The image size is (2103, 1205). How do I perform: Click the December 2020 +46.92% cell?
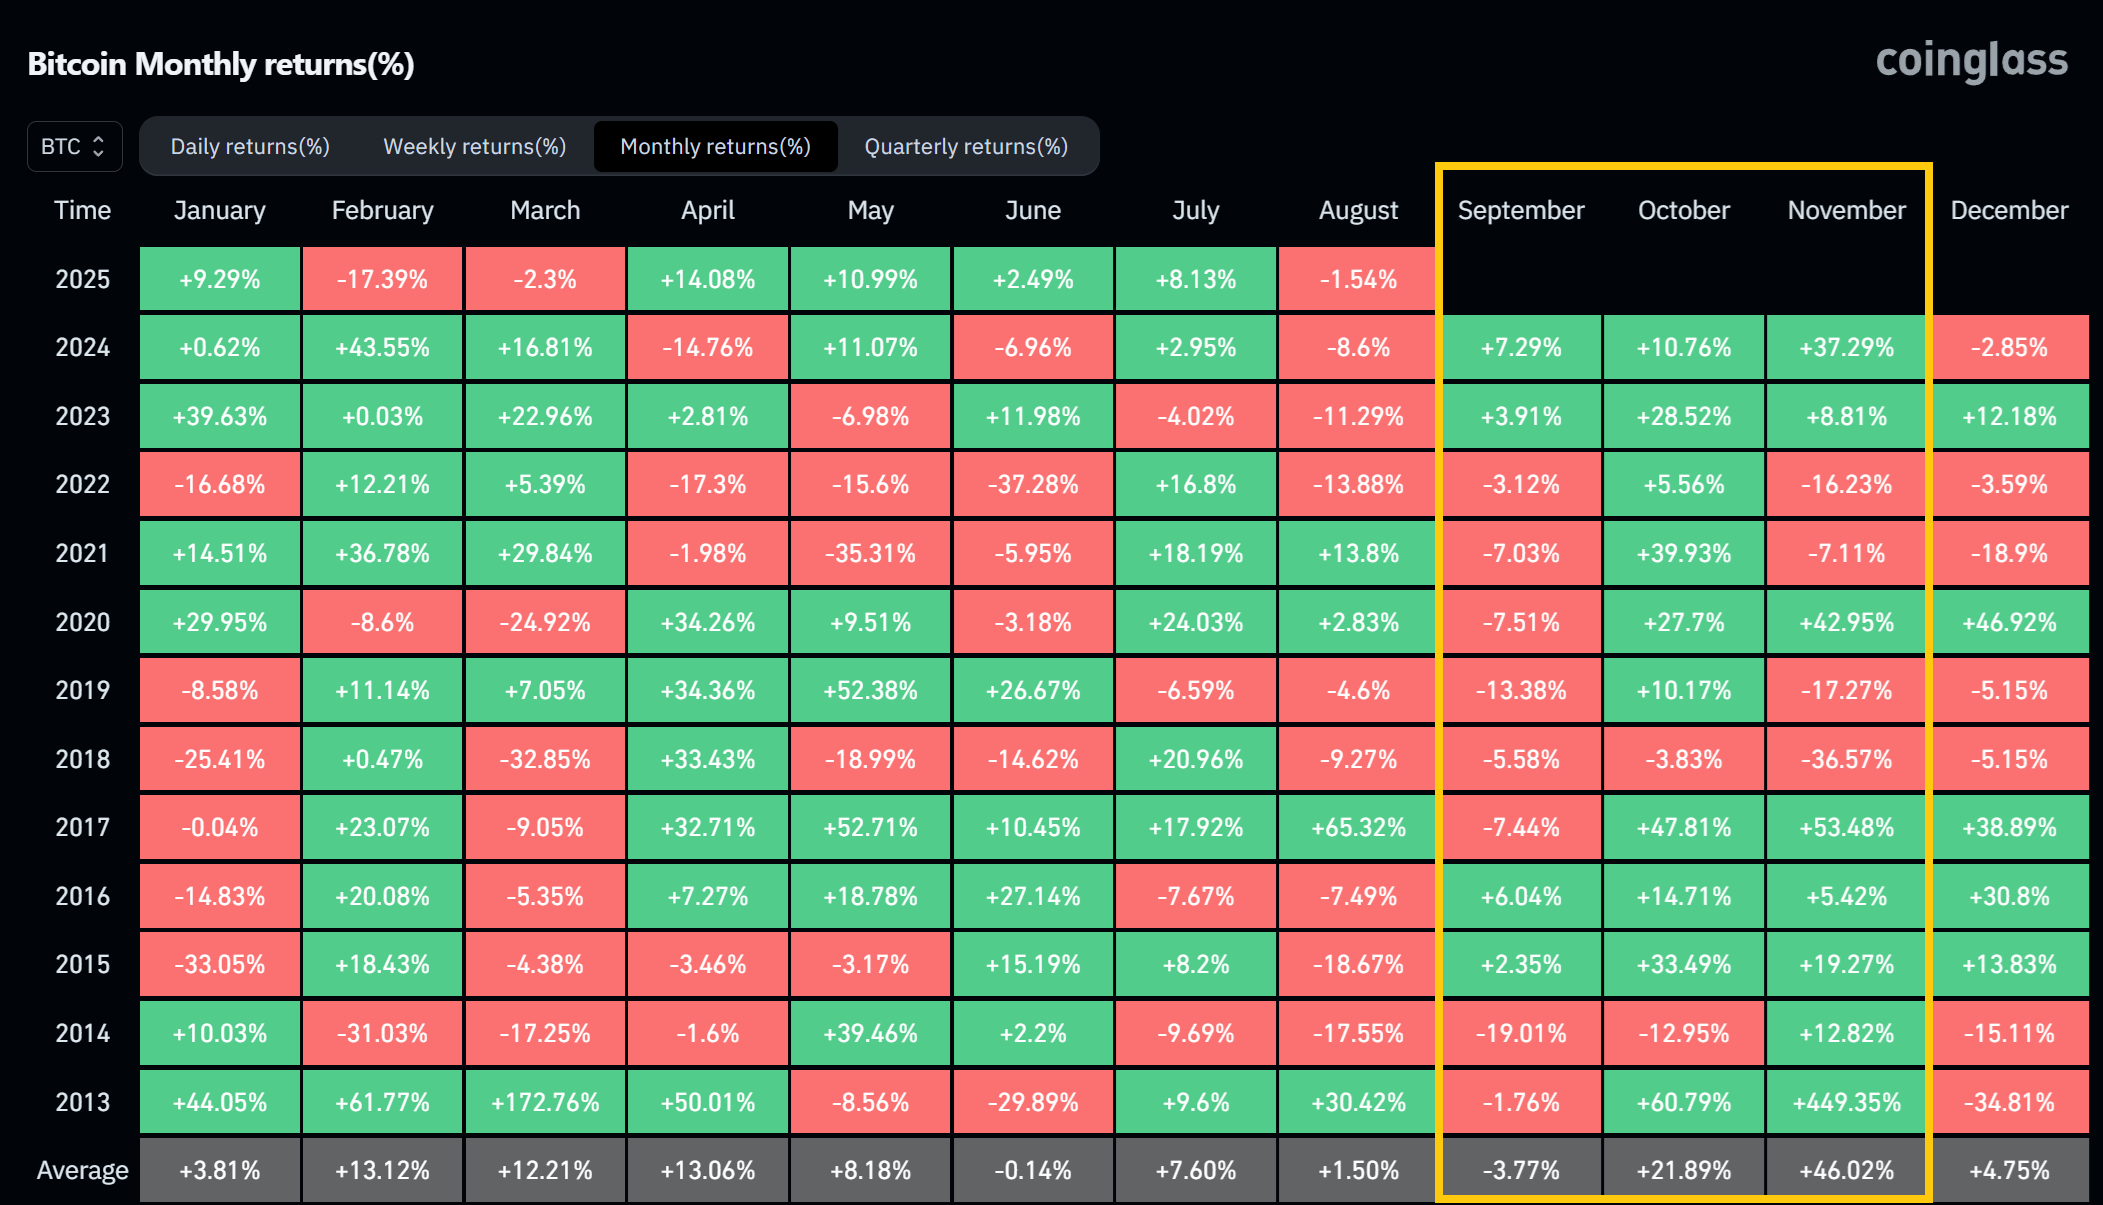2009,622
